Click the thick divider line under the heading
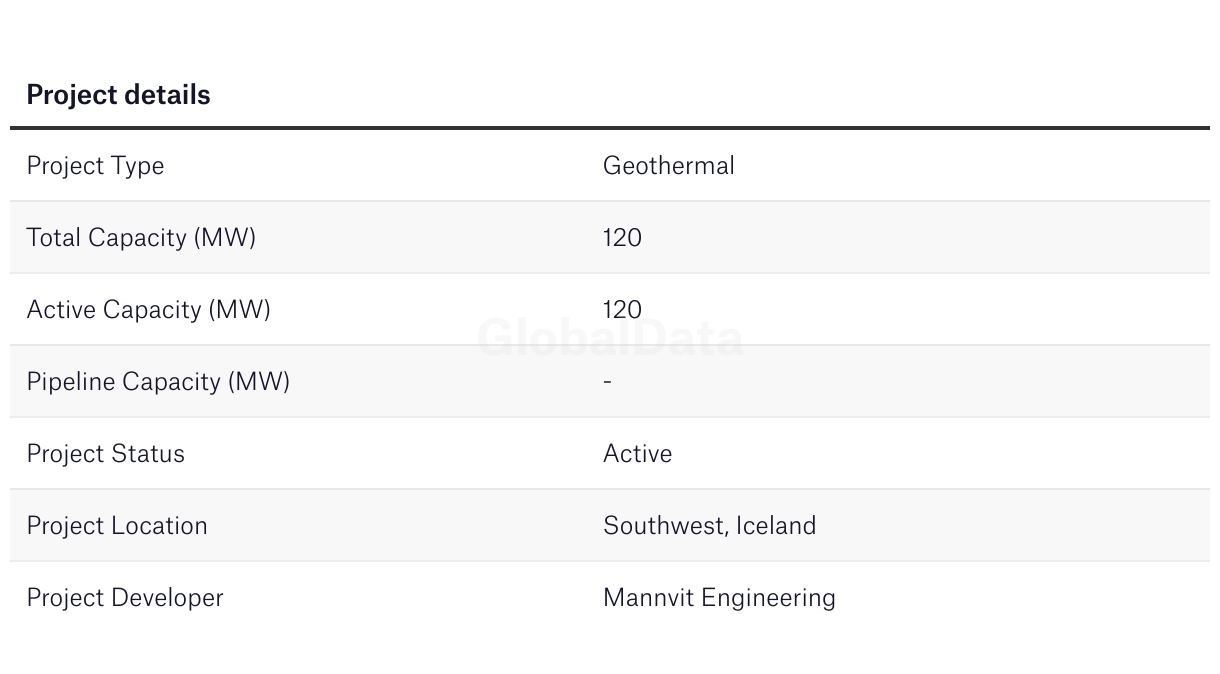Screen dimensions: 1220x674 [610, 128]
